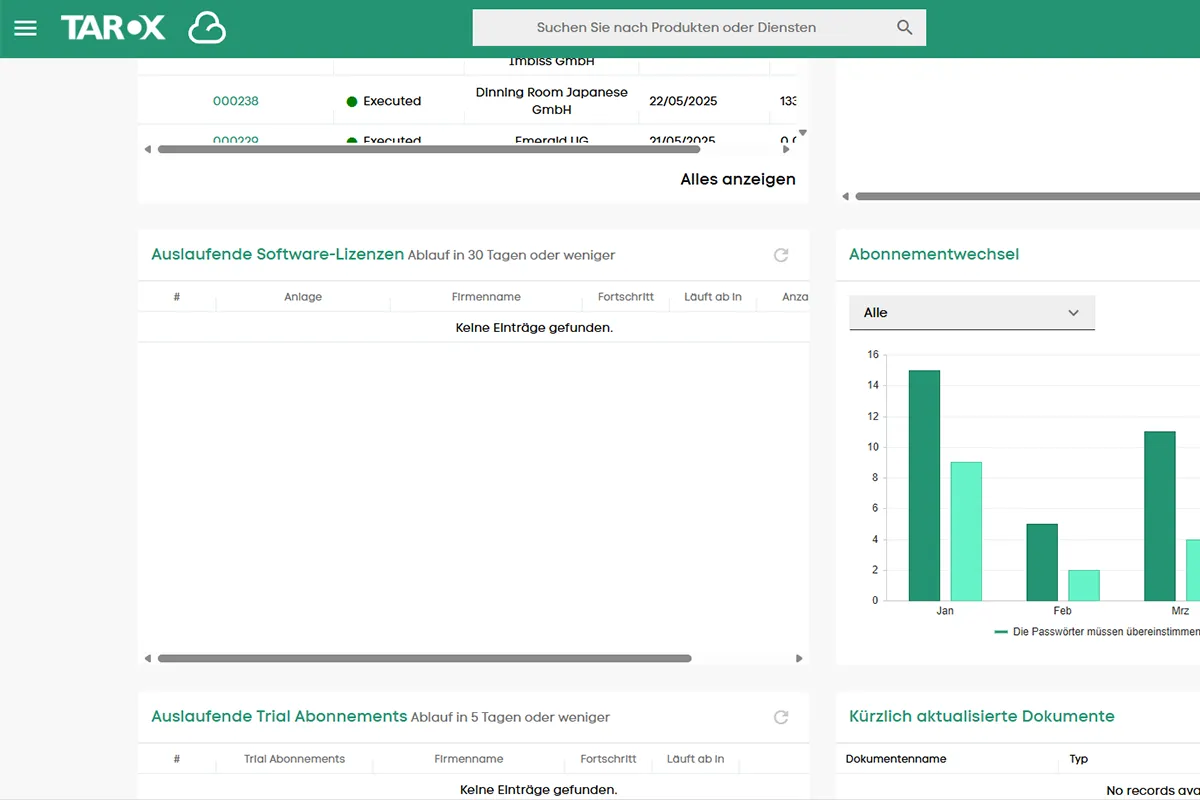Click Alles anzeigen link
Viewport: 1200px width, 800px height.
(x=738, y=180)
